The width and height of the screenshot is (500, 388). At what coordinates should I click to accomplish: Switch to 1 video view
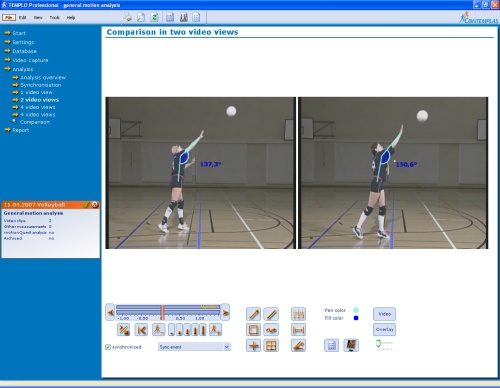(36, 92)
